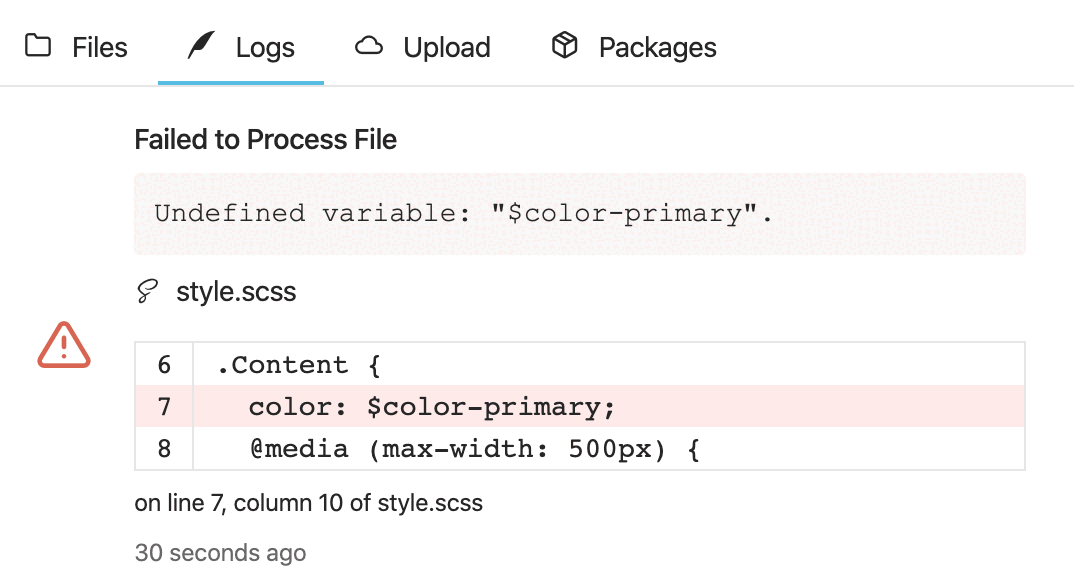Viewport: 1074px width, 587px height.
Task: Select the Logs tab label
Action: 265,47
